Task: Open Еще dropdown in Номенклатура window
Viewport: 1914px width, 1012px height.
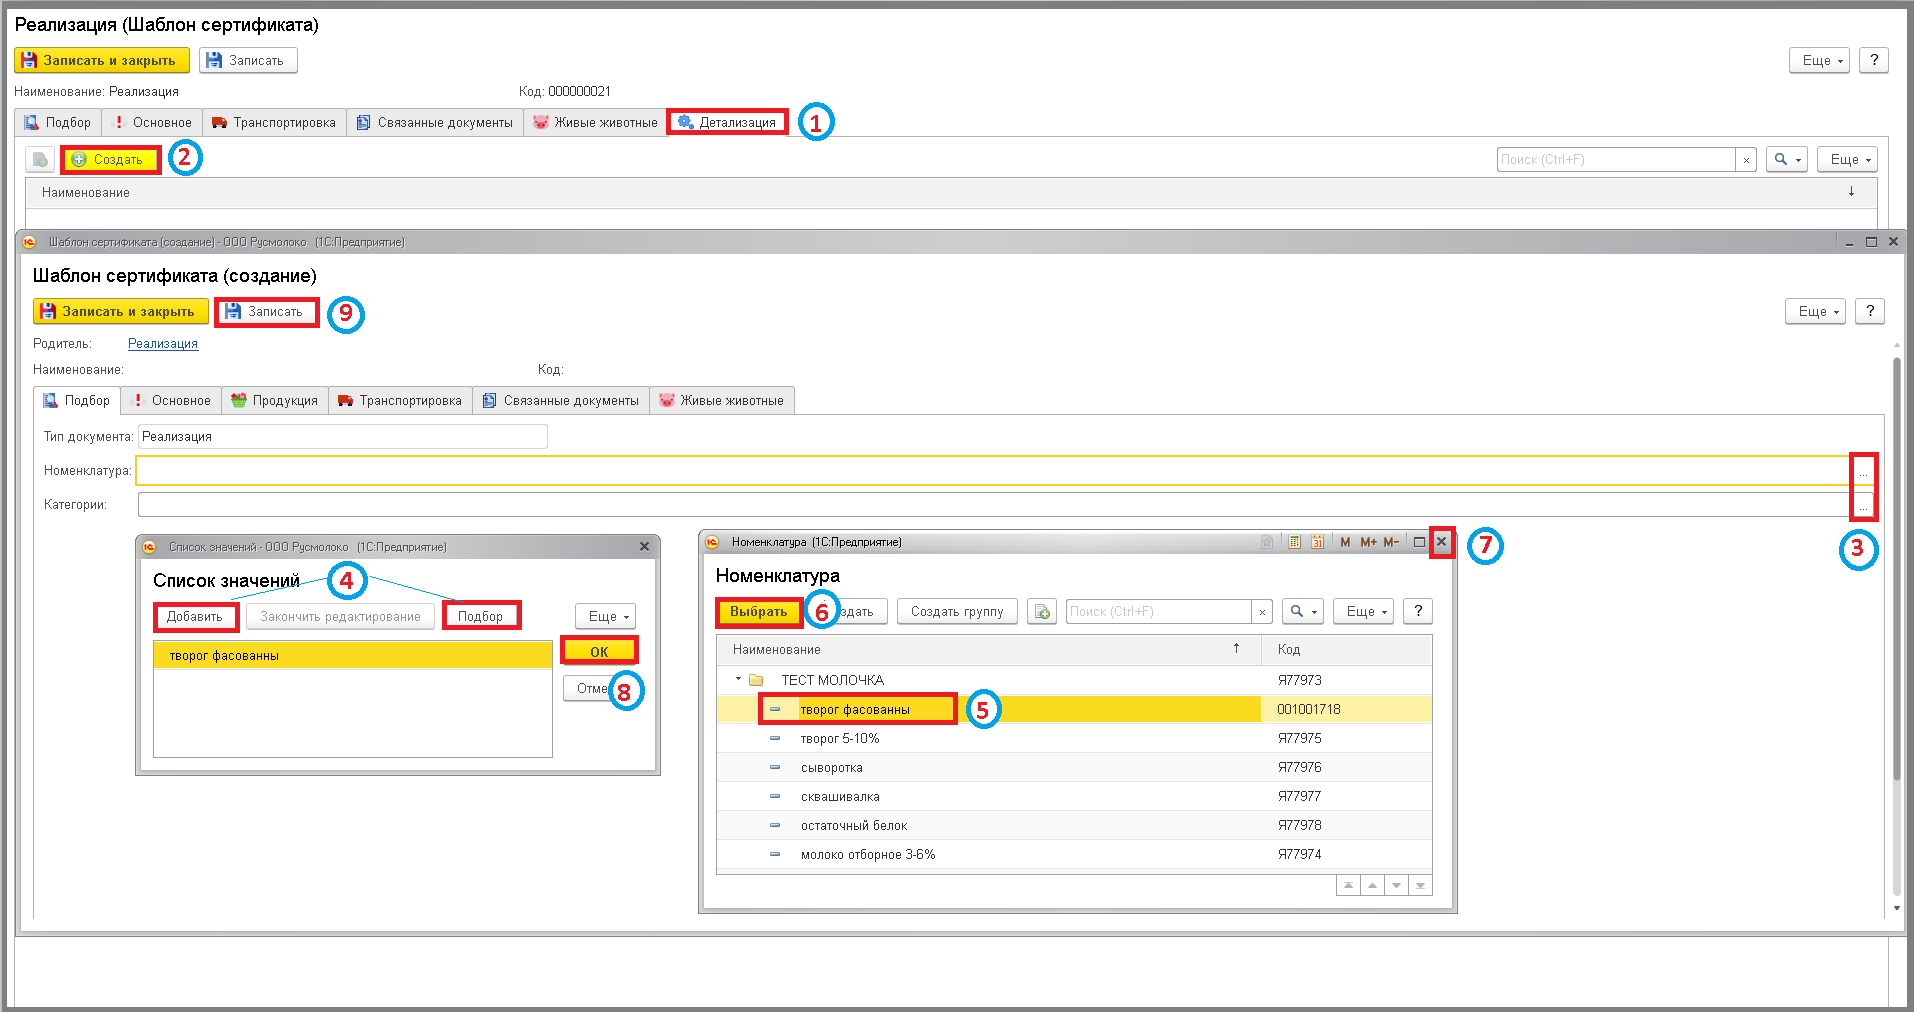Action: click(x=1363, y=611)
